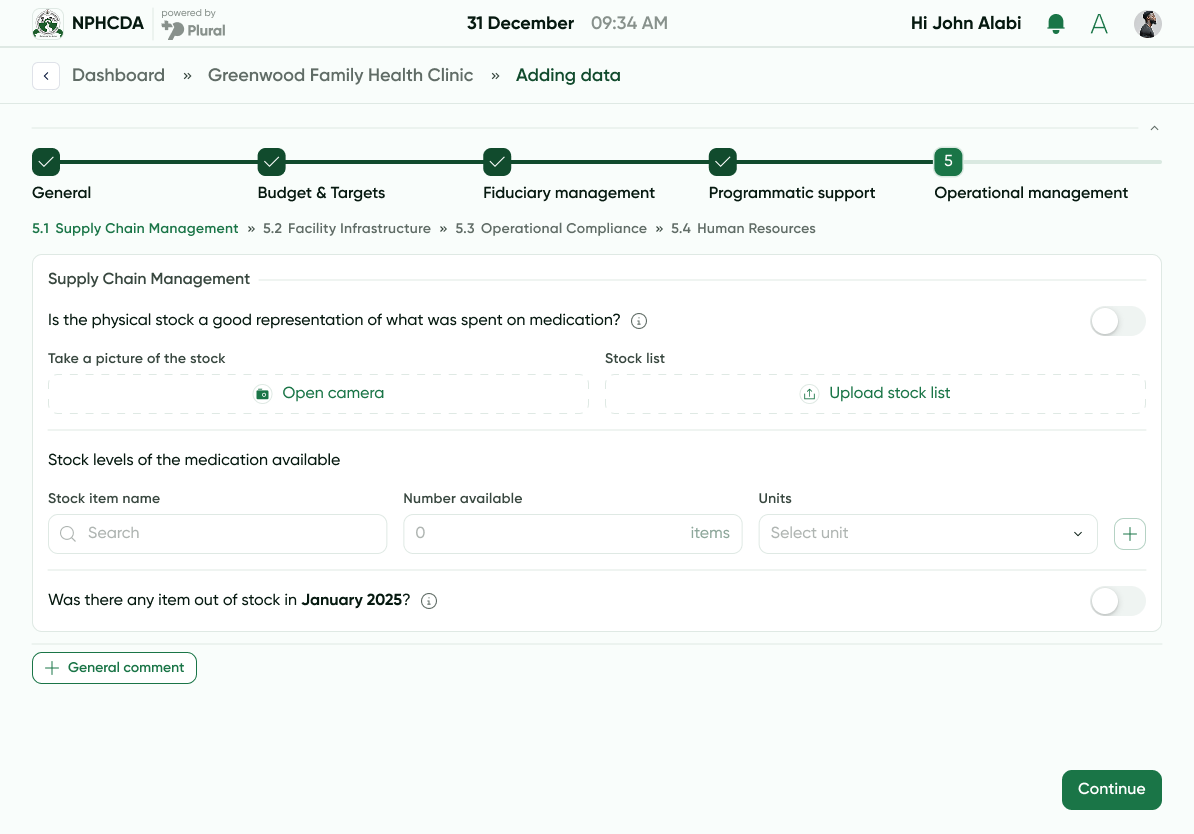Click Upload stock list button
The width and height of the screenshot is (1194, 834).
(875, 394)
